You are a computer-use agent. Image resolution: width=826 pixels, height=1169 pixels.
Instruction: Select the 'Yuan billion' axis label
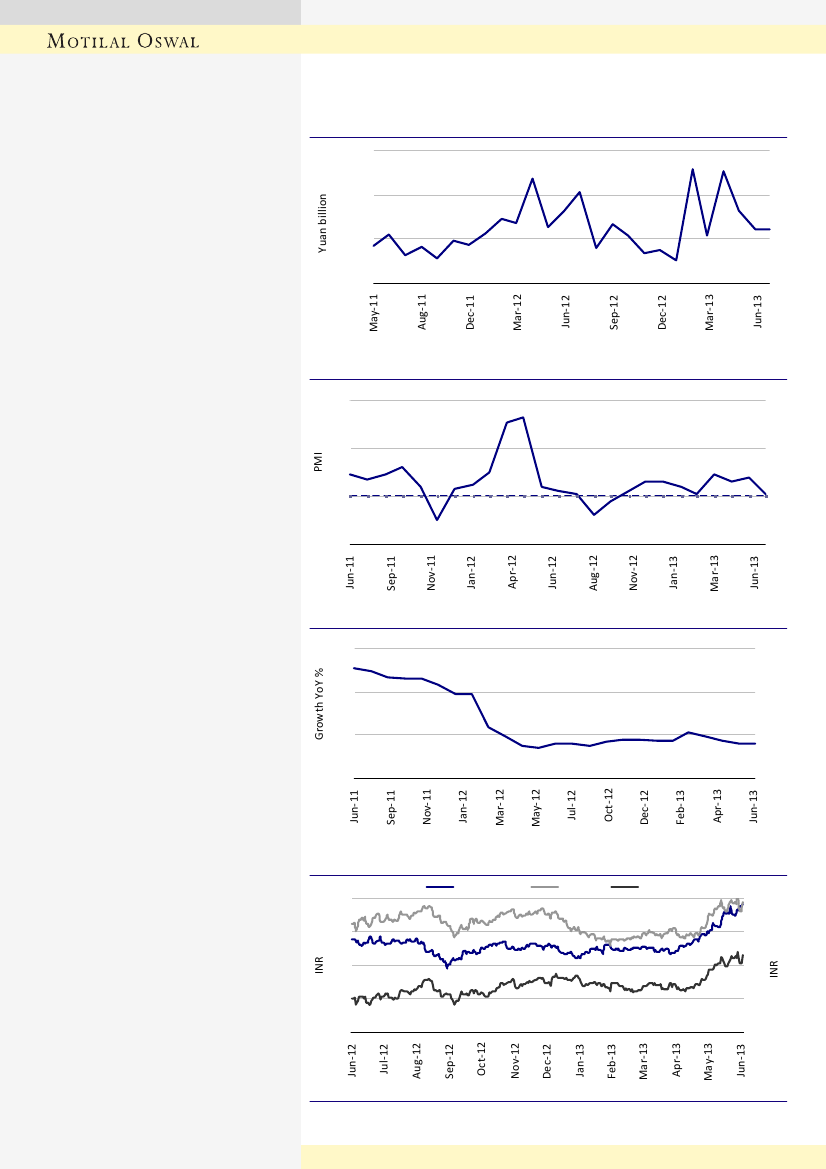click(323, 223)
